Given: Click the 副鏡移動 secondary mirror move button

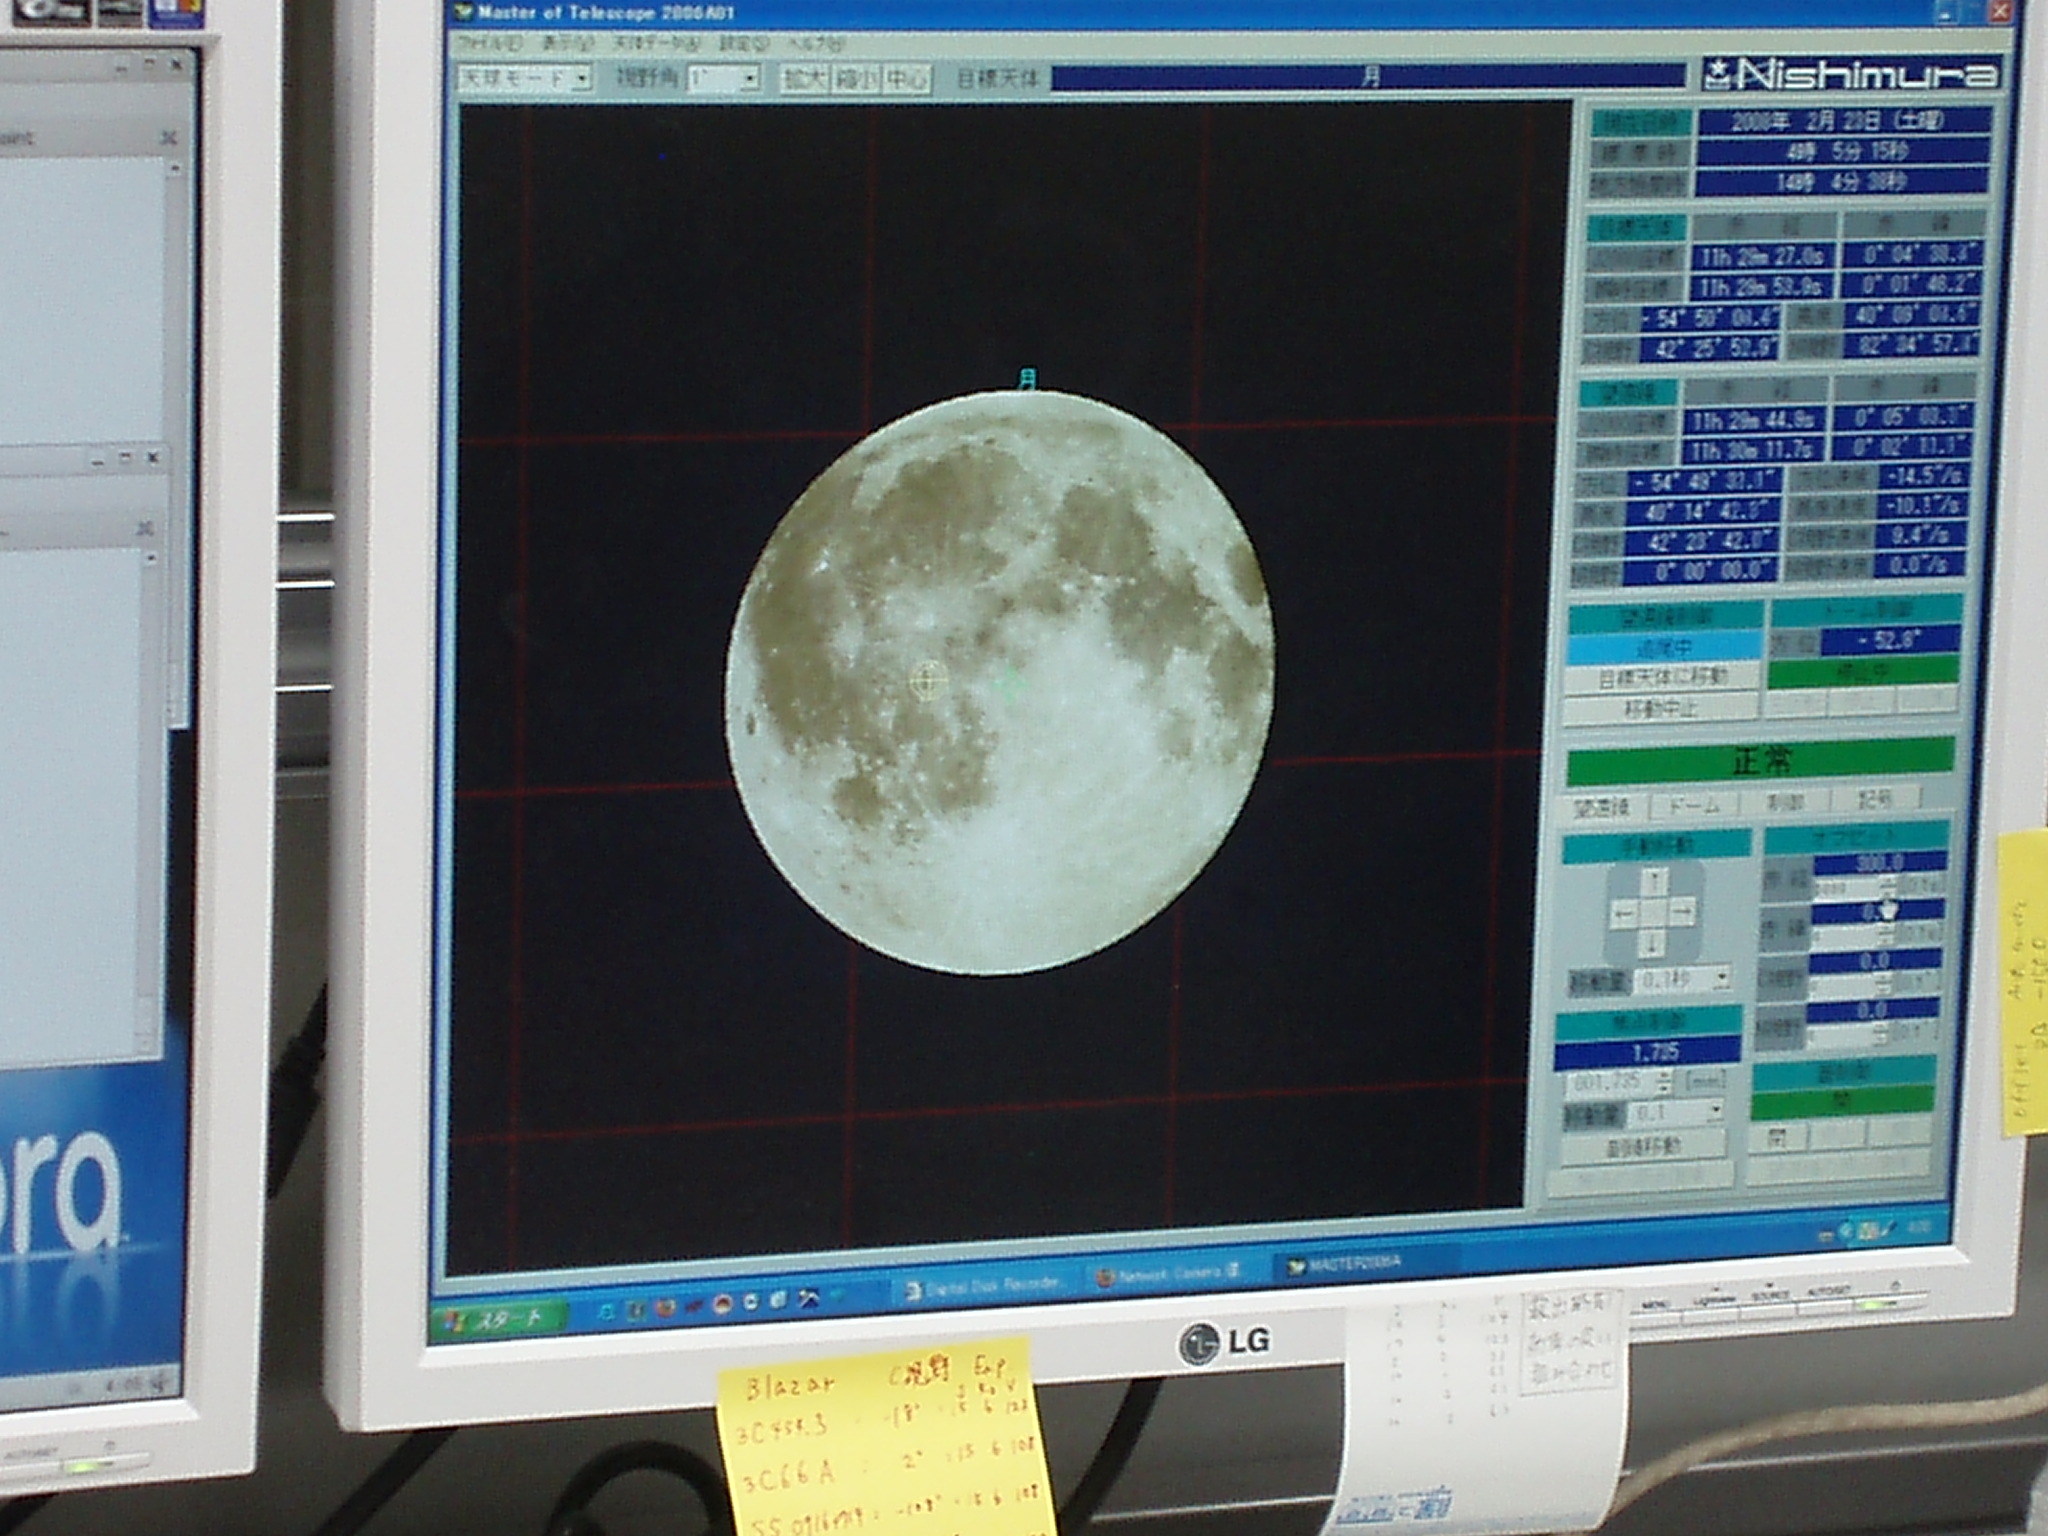Looking at the screenshot, I should coord(1642,1146).
